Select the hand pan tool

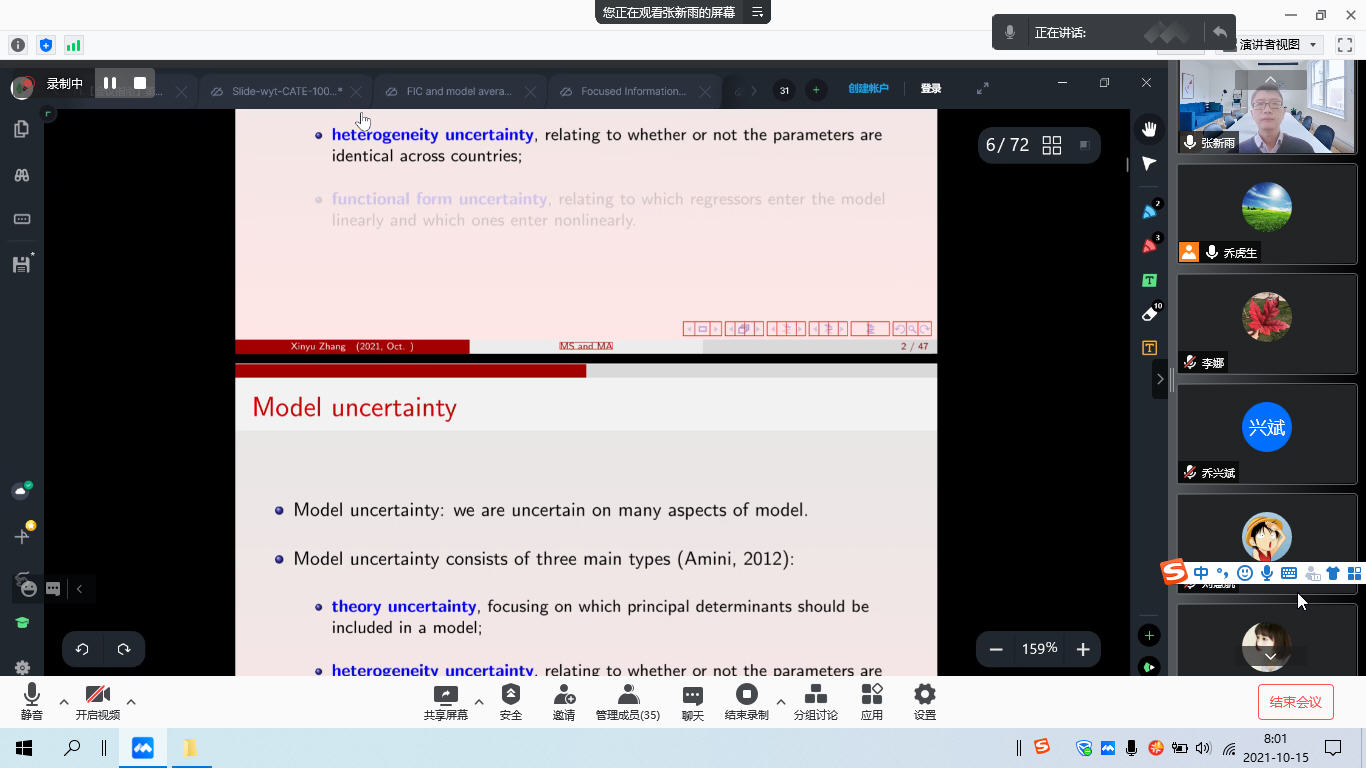click(1149, 128)
